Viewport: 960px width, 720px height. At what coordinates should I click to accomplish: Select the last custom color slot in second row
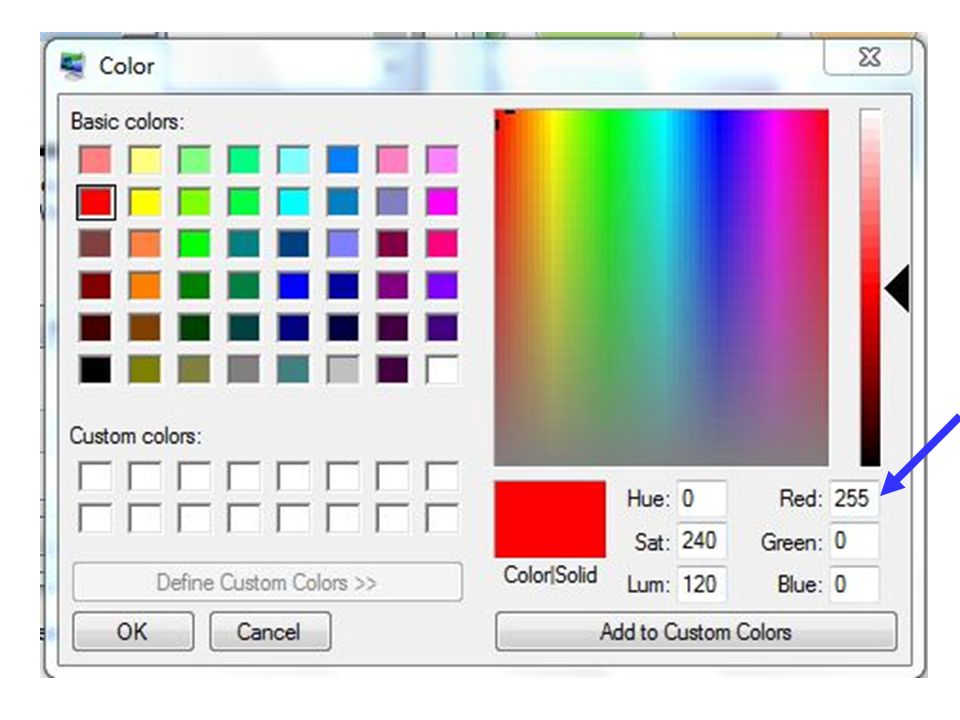tap(442, 519)
